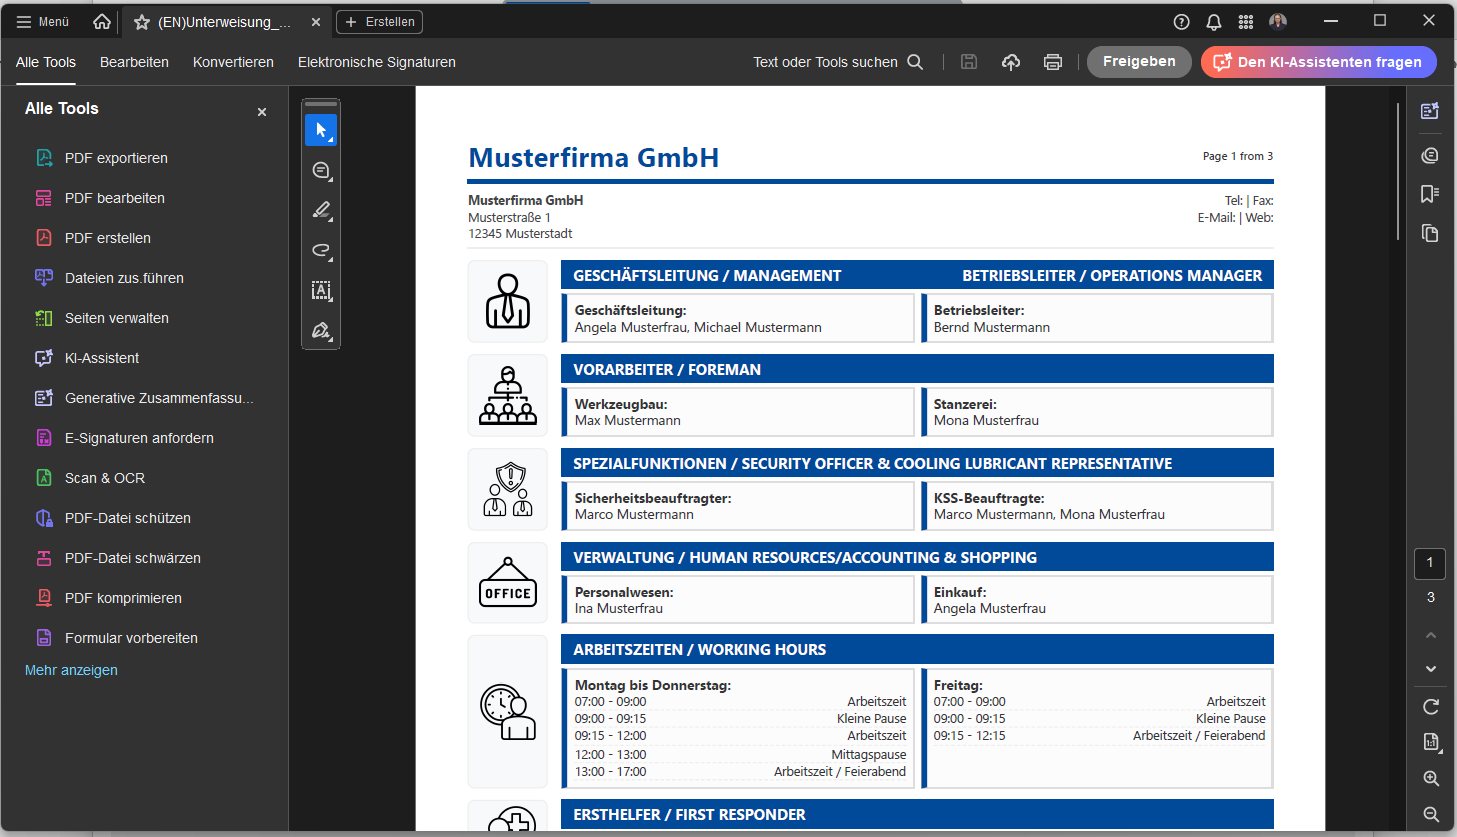Activate the add text box tool
This screenshot has height=837, width=1457.
321,291
